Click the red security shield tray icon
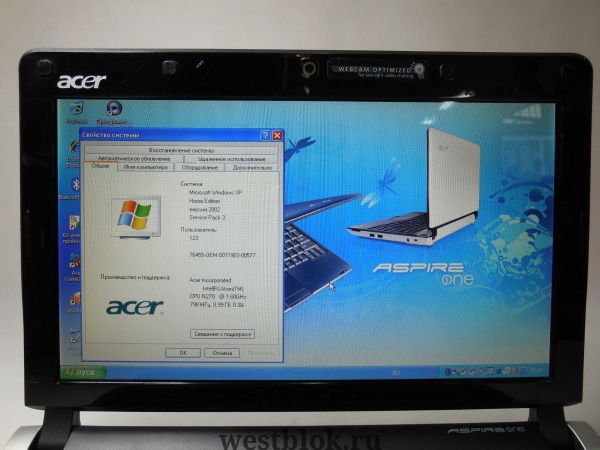 (x=515, y=371)
